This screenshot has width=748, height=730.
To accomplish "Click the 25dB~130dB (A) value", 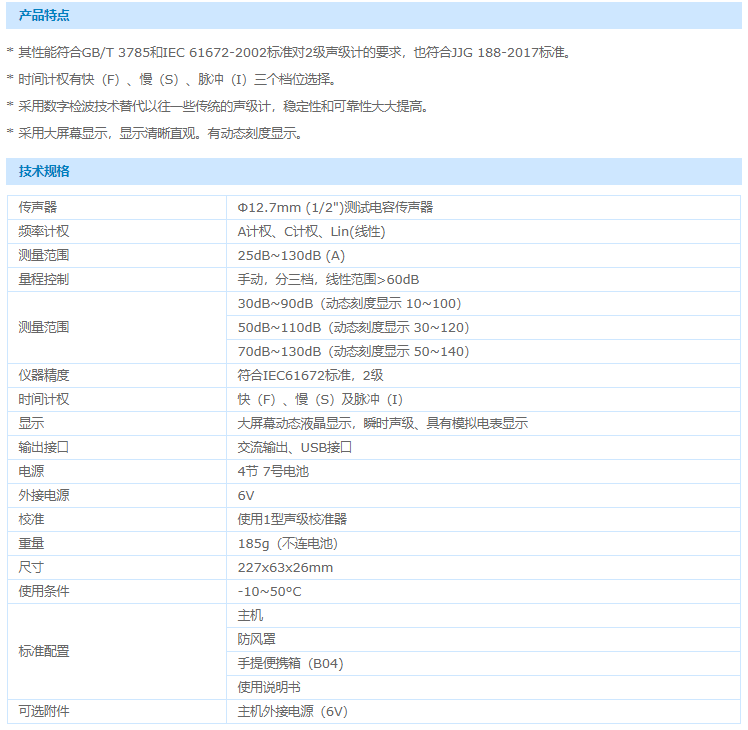I will coord(291,255).
